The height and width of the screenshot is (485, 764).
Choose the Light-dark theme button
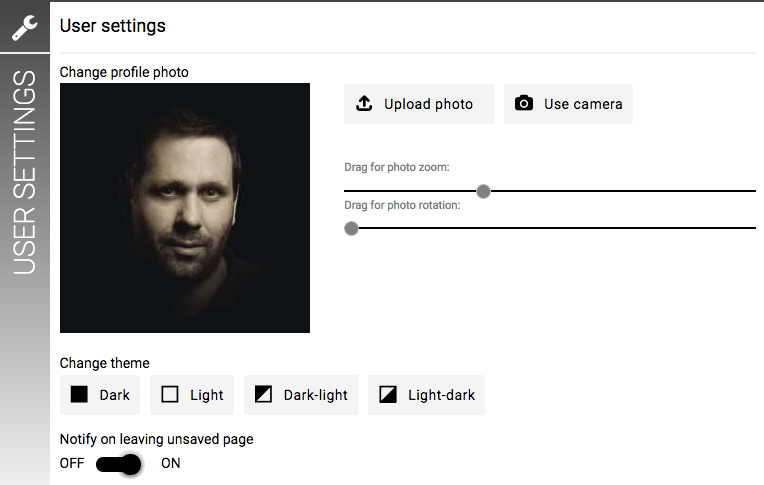point(426,395)
